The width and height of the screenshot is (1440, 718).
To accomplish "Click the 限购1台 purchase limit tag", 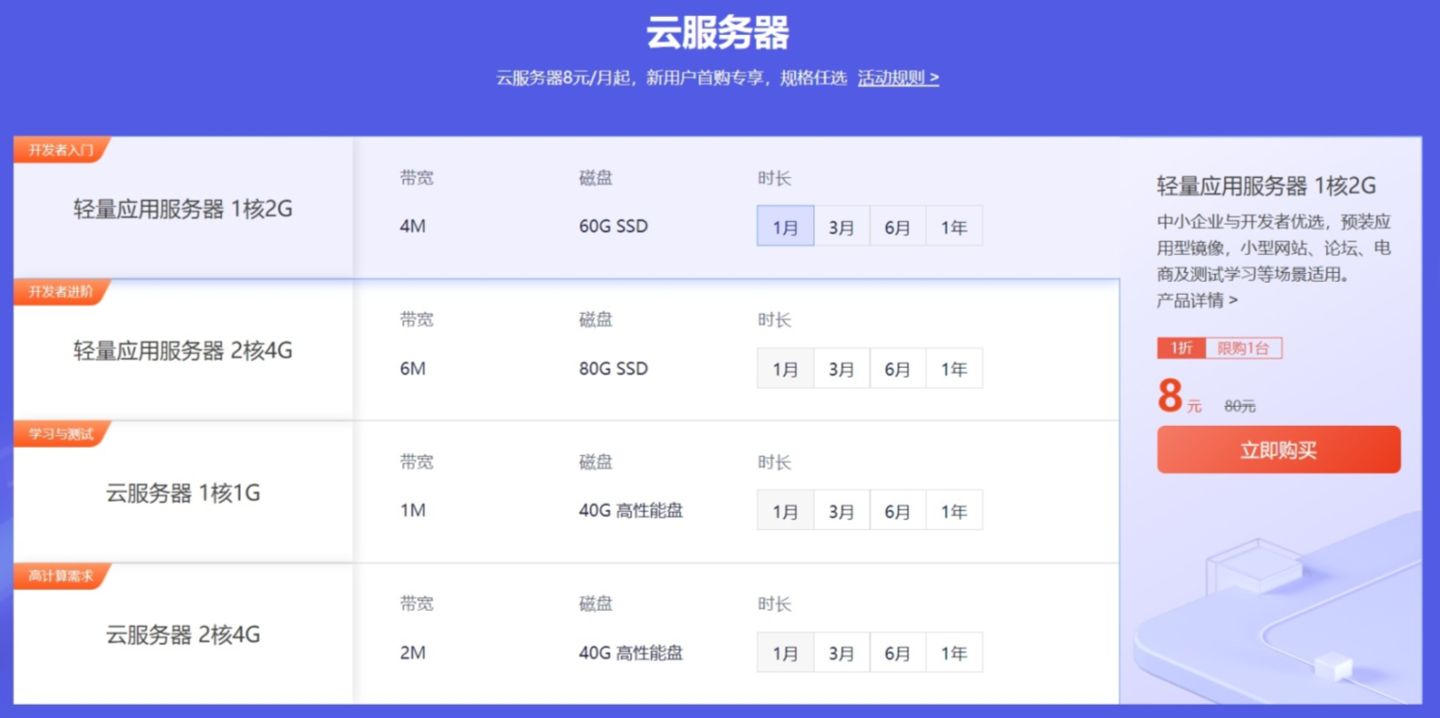I will [x=1243, y=348].
